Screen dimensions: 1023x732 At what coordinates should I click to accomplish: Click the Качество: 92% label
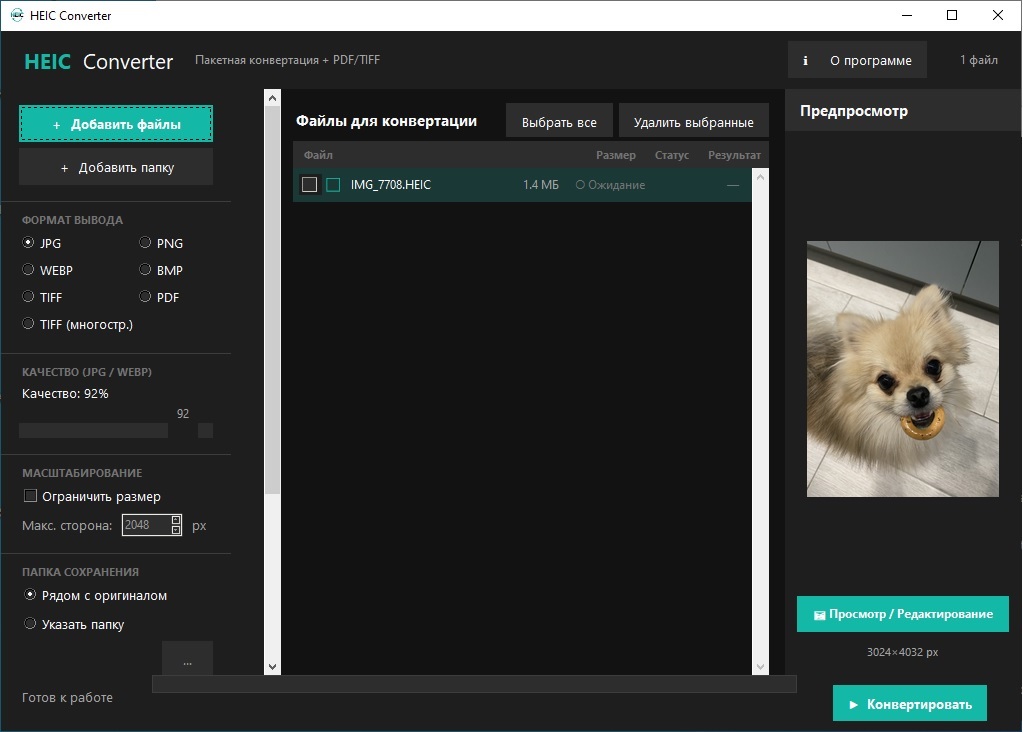tap(65, 393)
